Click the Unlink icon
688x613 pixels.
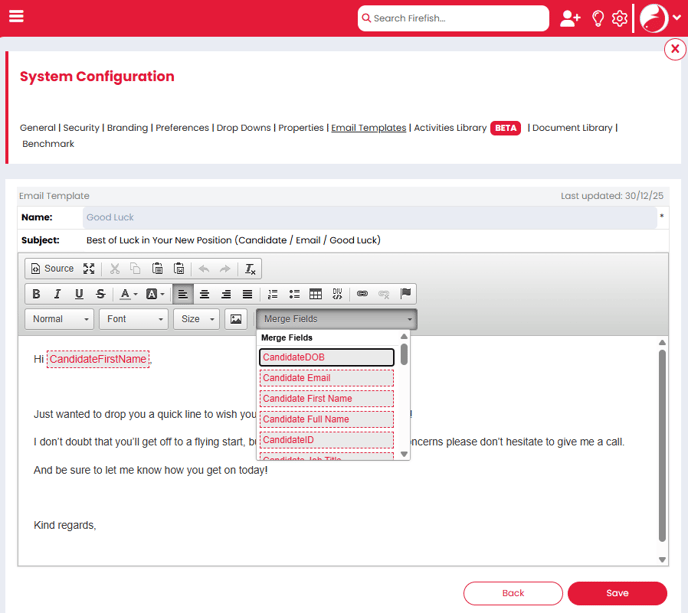click(384, 294)
